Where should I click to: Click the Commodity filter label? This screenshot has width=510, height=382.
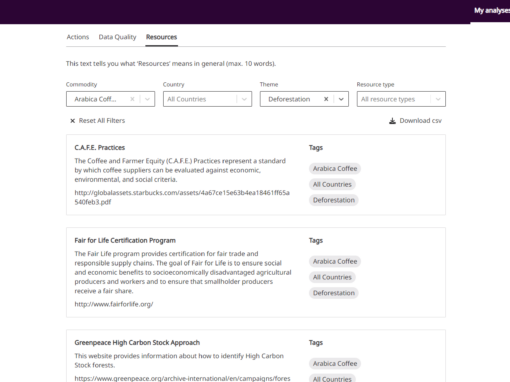coord(81,84)
